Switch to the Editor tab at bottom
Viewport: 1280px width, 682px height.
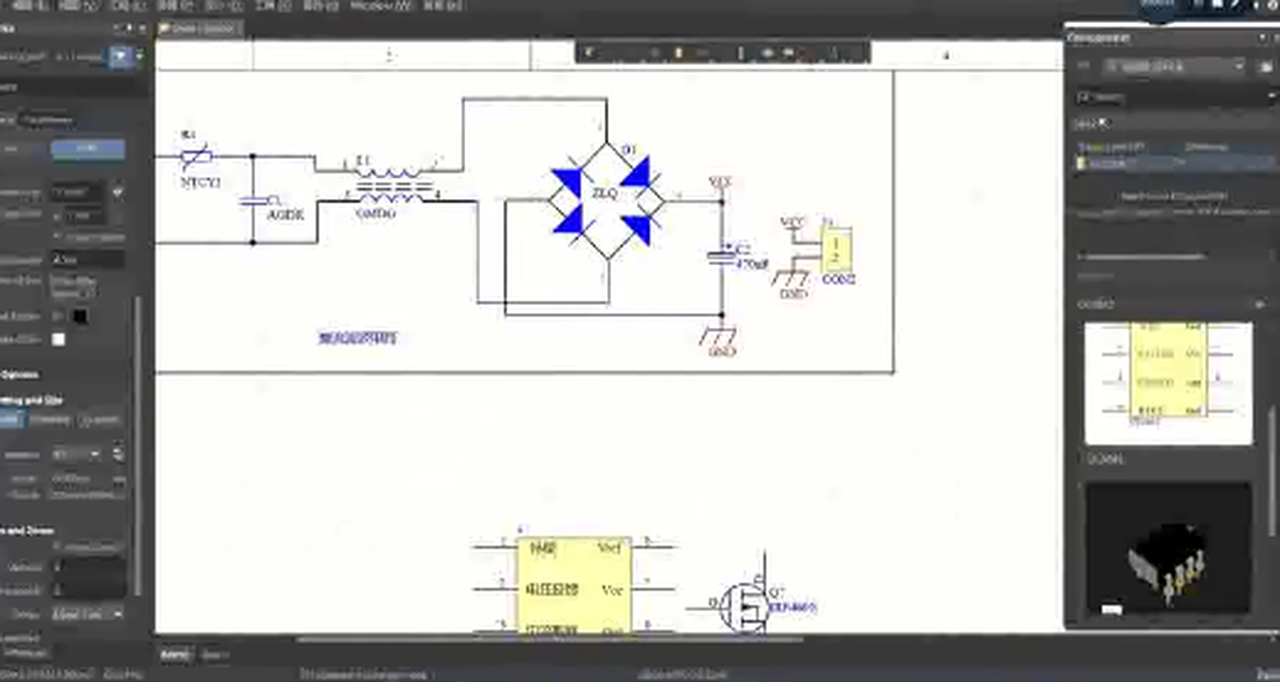pyautogui.click(x=175, y=655)
